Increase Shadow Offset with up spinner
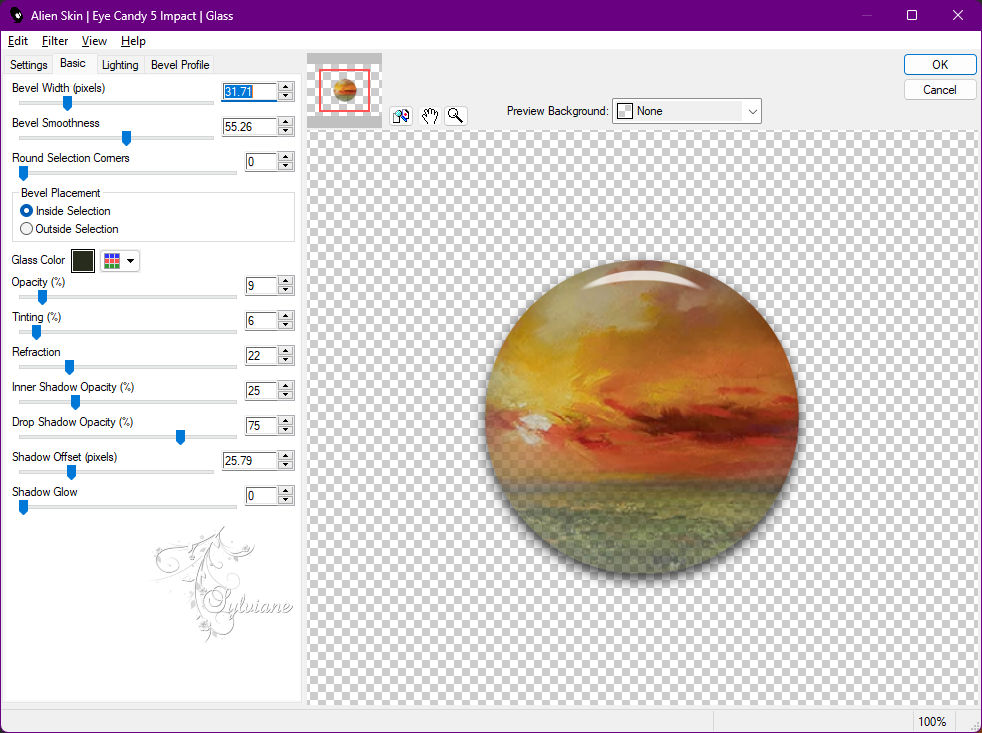 click(286, 457)
